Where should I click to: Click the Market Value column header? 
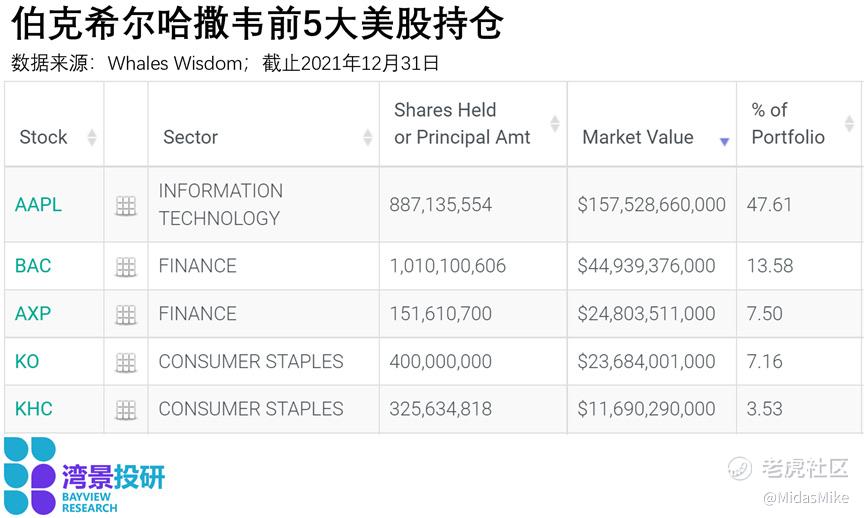click(x=638, y=137)
